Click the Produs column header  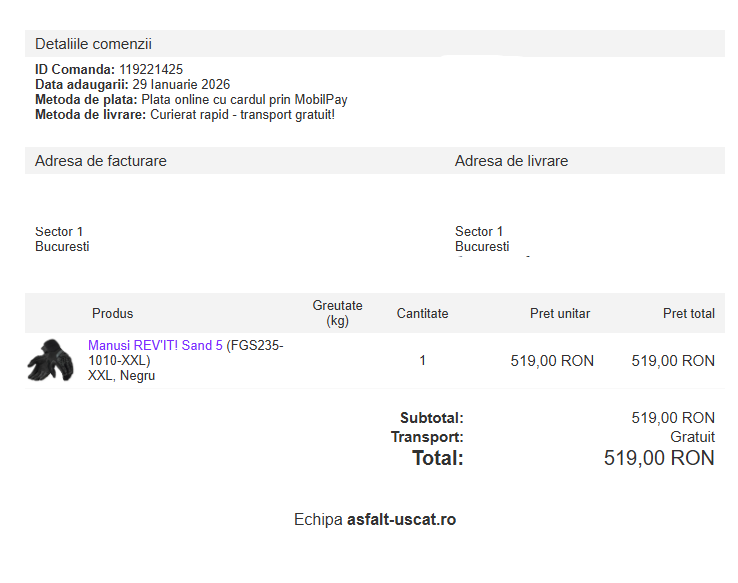(112, 313)
